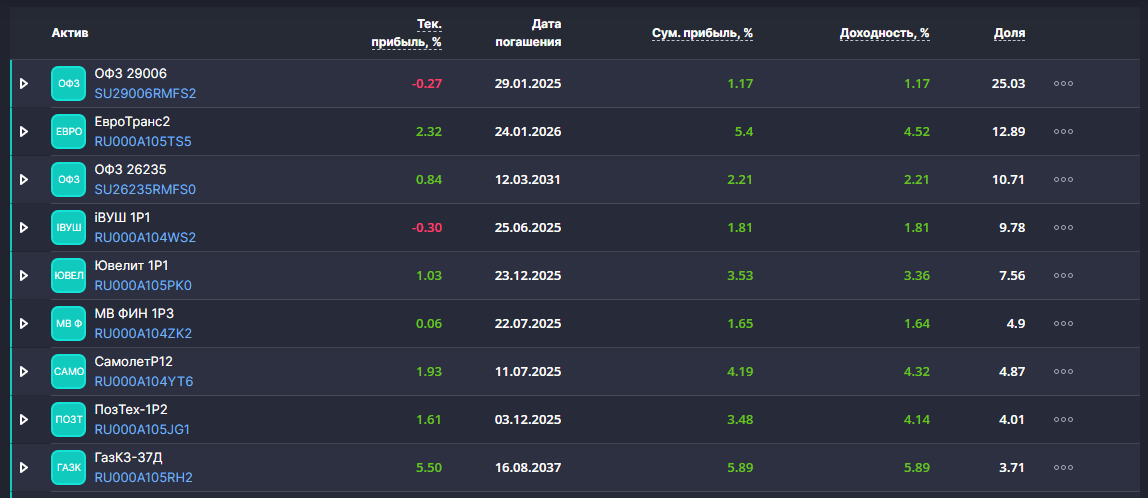The width and height of the screenshot is (1148, 498).
Task: Open the three-dot menu for ОФЗ 26235
Action: (x=1063, y=179)
